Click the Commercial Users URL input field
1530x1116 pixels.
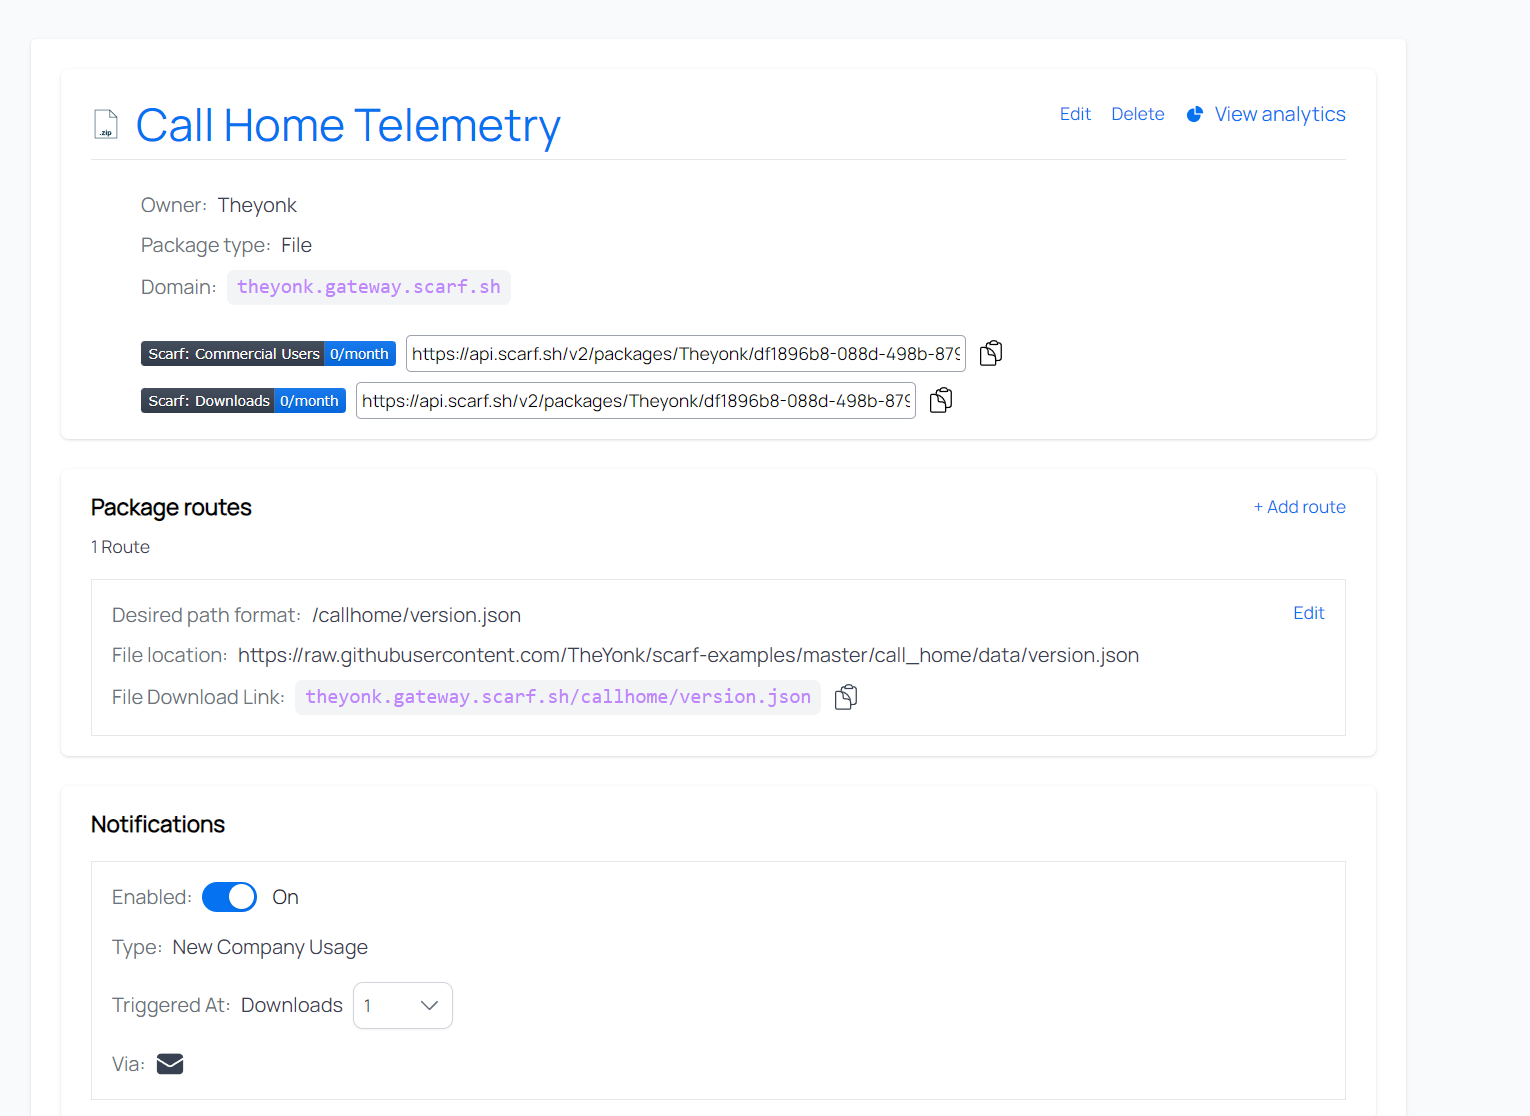coord(685,354)
